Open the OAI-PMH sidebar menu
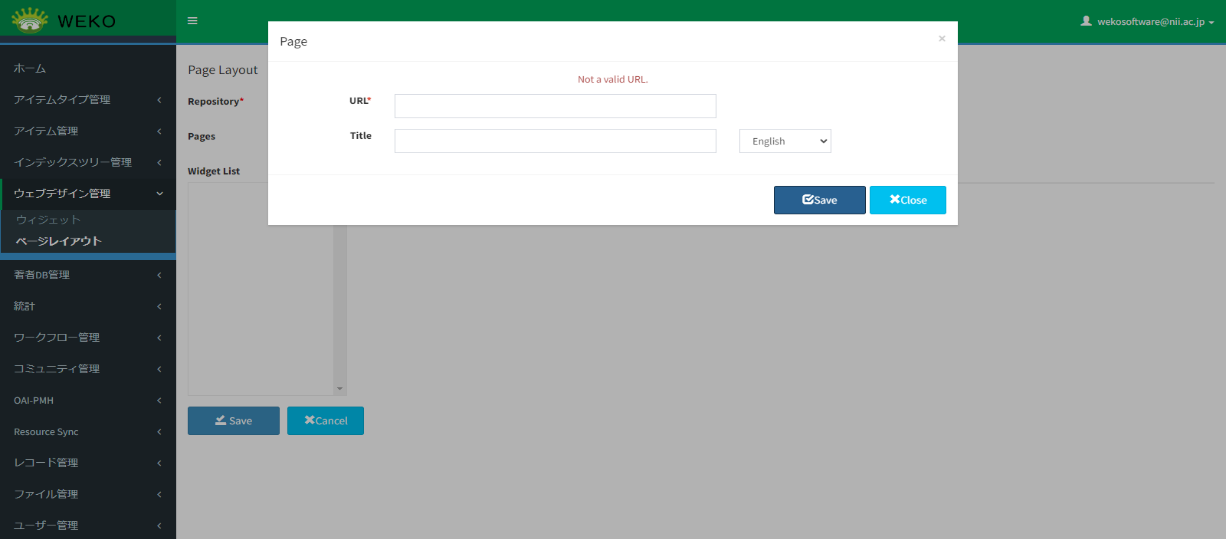The height and width of the screenshot is (539, 1226). coord(87,401)
